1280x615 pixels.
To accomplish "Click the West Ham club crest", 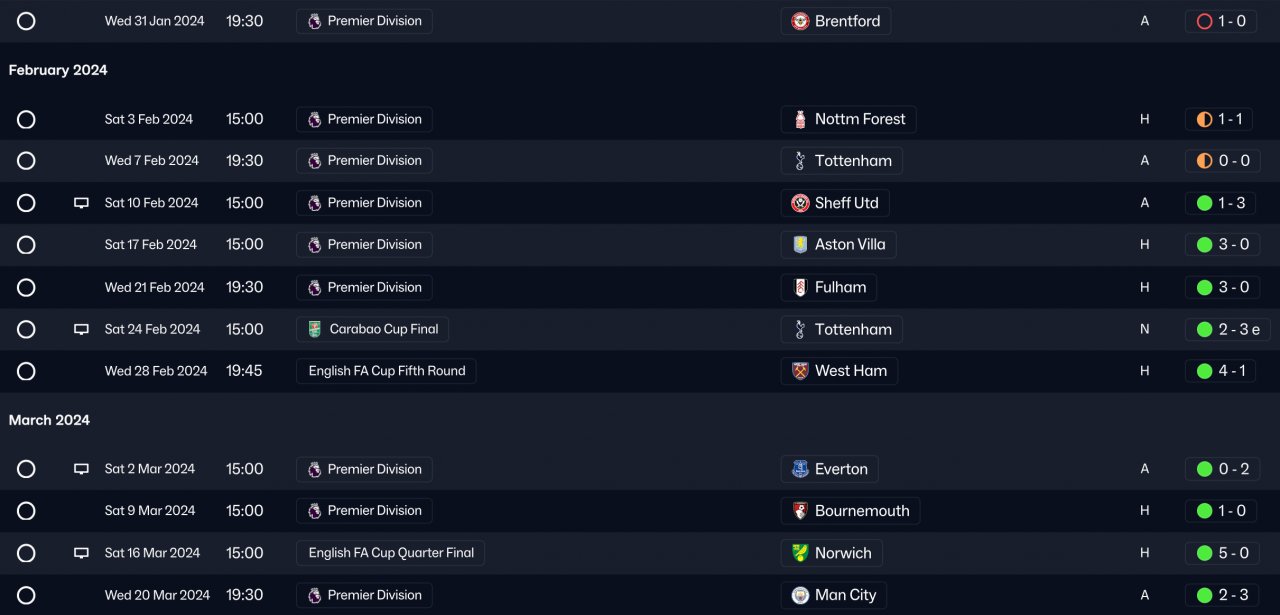I will pos(800,371).
